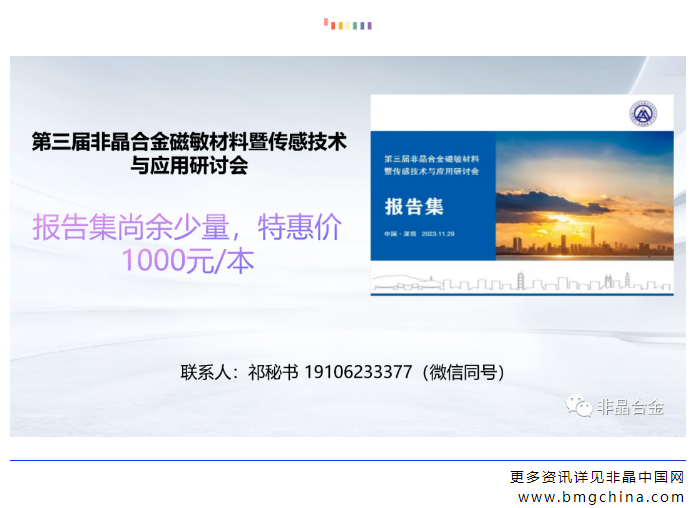This screenshot has width=693, height=508.
Task: Click the cover date 中国·深圳 2023.11.29
Action: [x=419, y=234]
